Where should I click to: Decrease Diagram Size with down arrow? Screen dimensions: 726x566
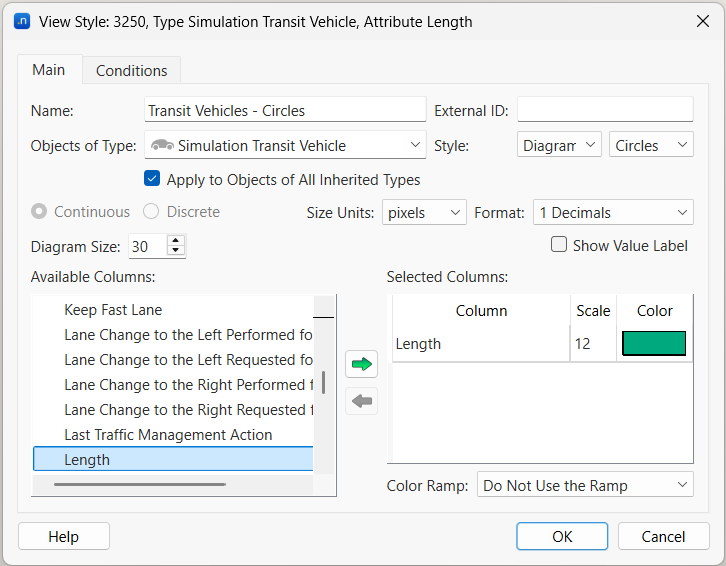pos(176,251)
